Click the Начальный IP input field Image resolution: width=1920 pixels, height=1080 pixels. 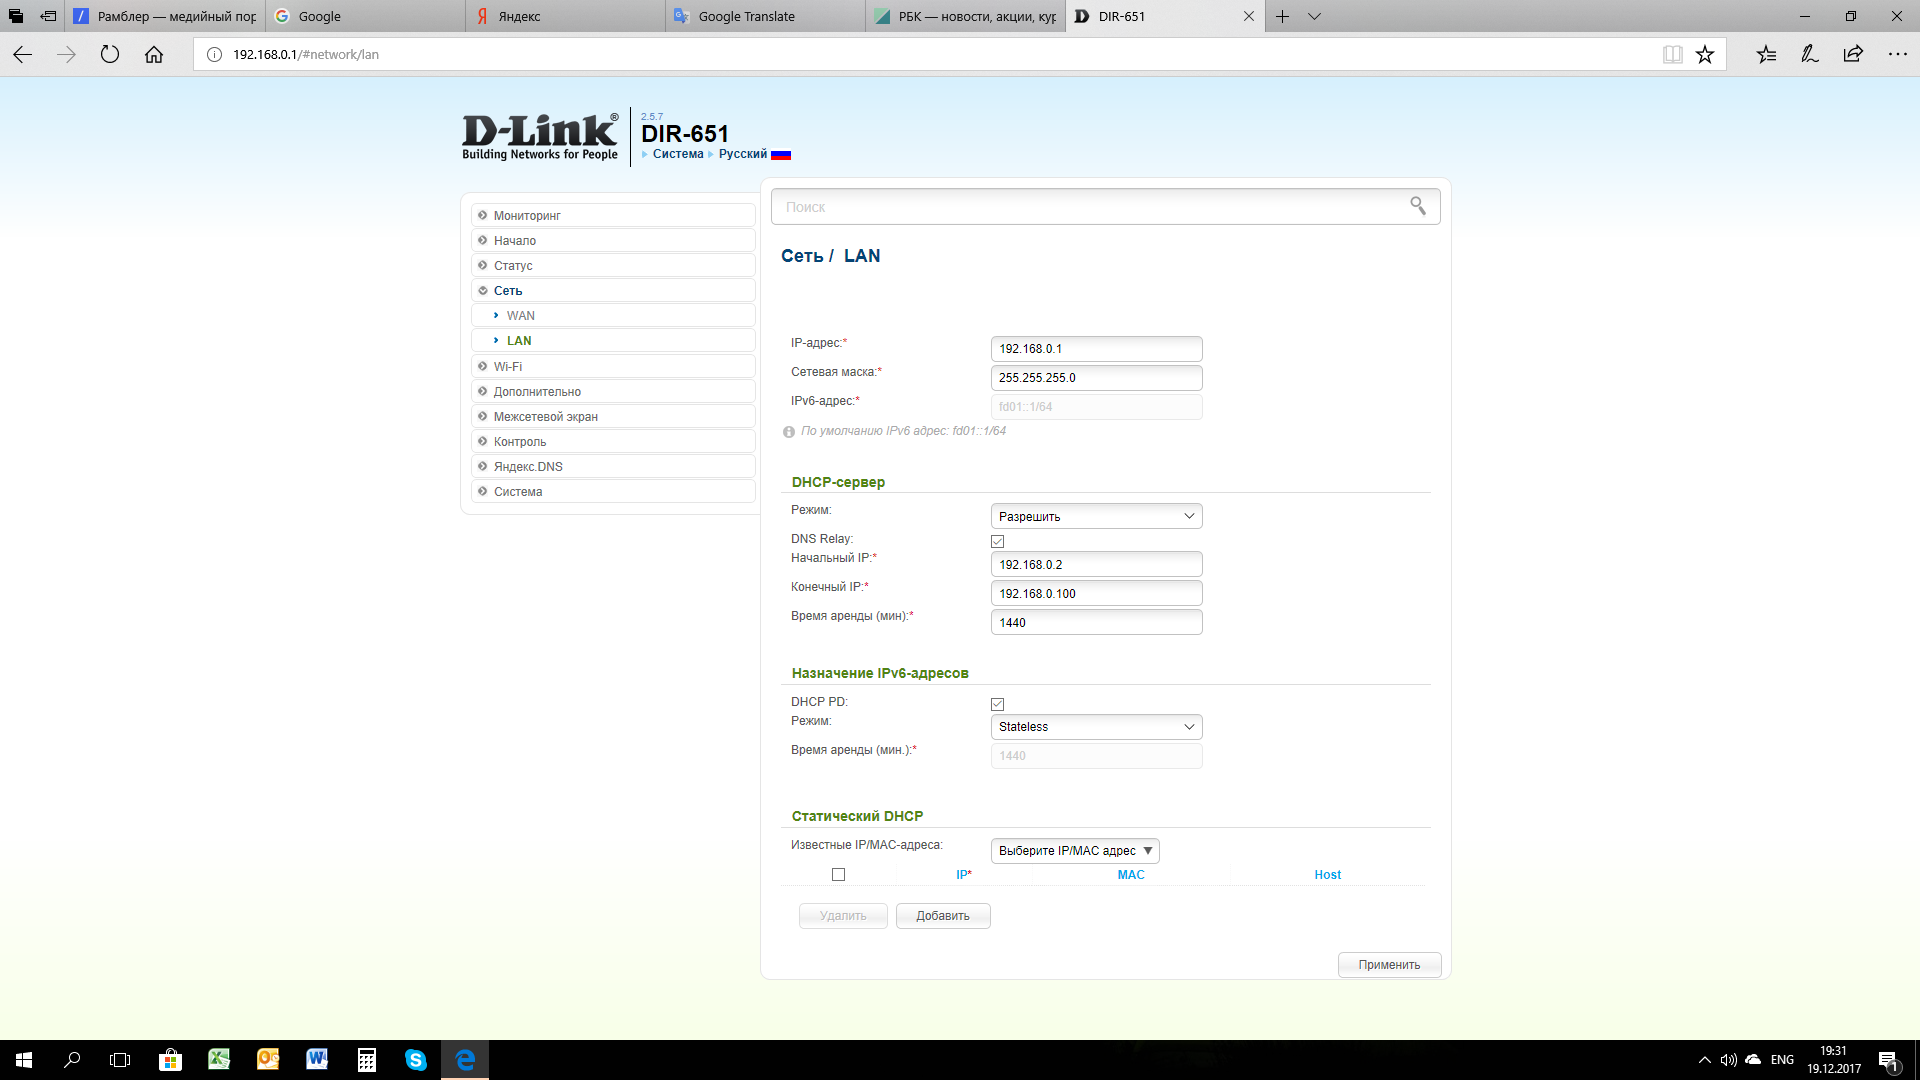[x=1096, y=565]
